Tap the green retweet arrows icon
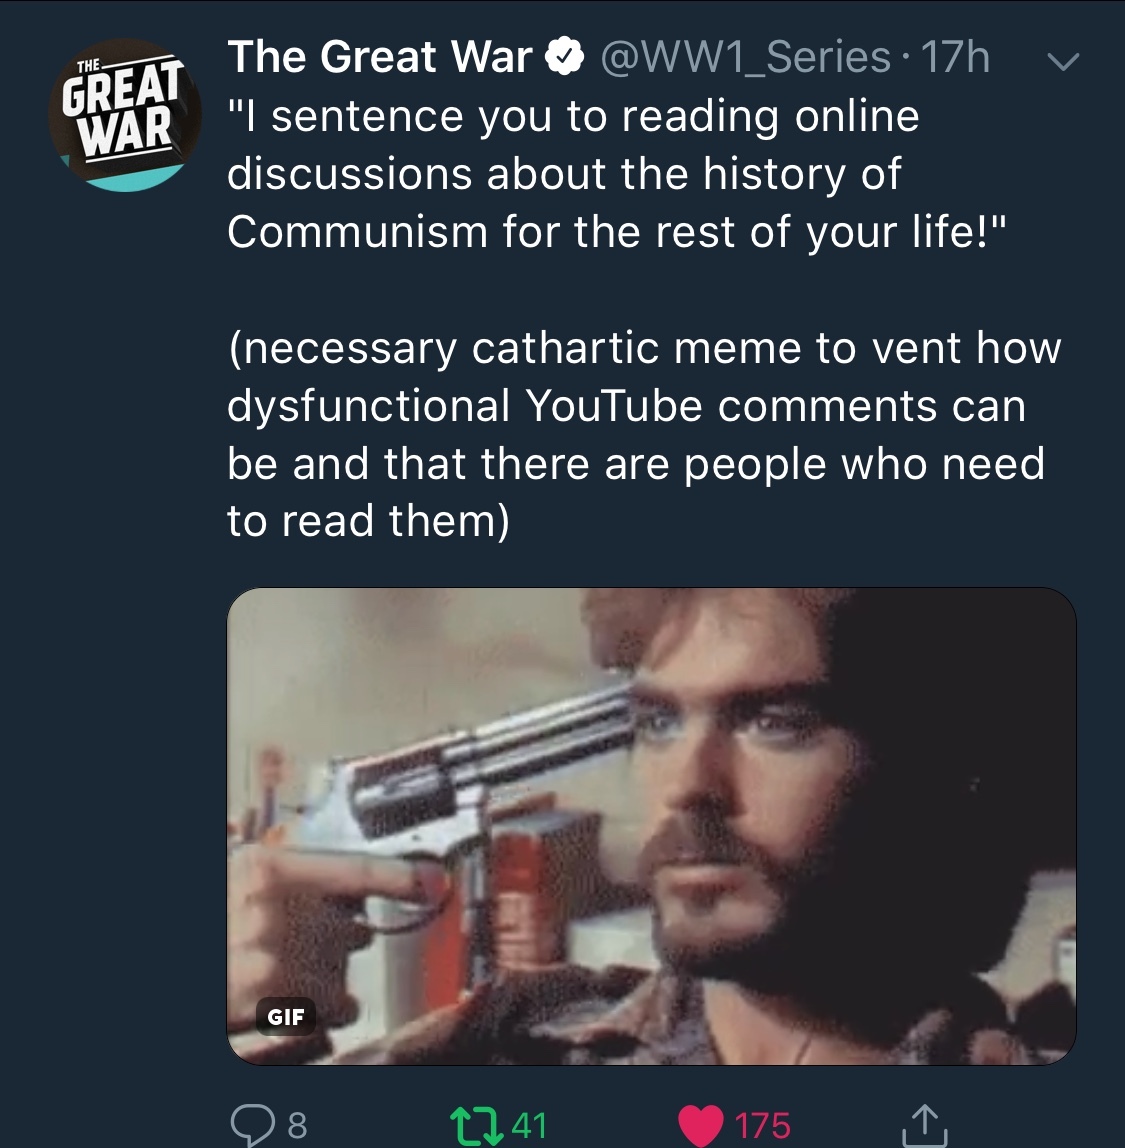Viewport: 1125px width, 1148px height. pyautogui.click(x=476, y=1125)
